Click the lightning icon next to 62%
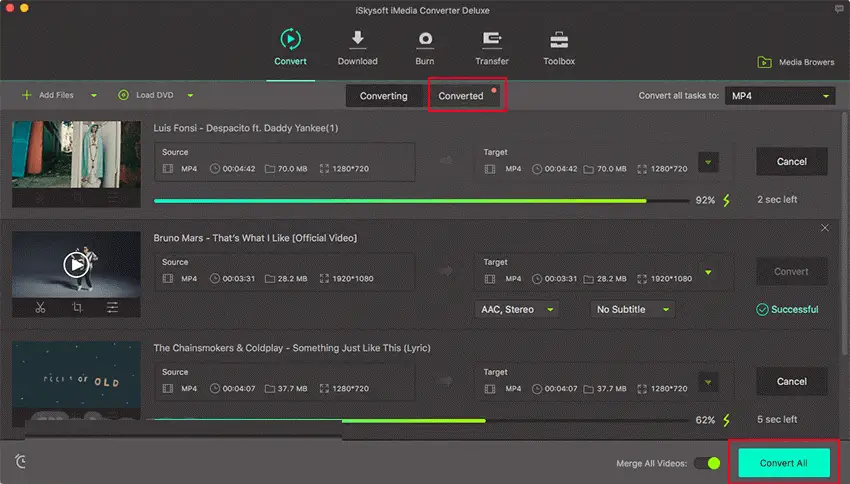 [726, 420]
